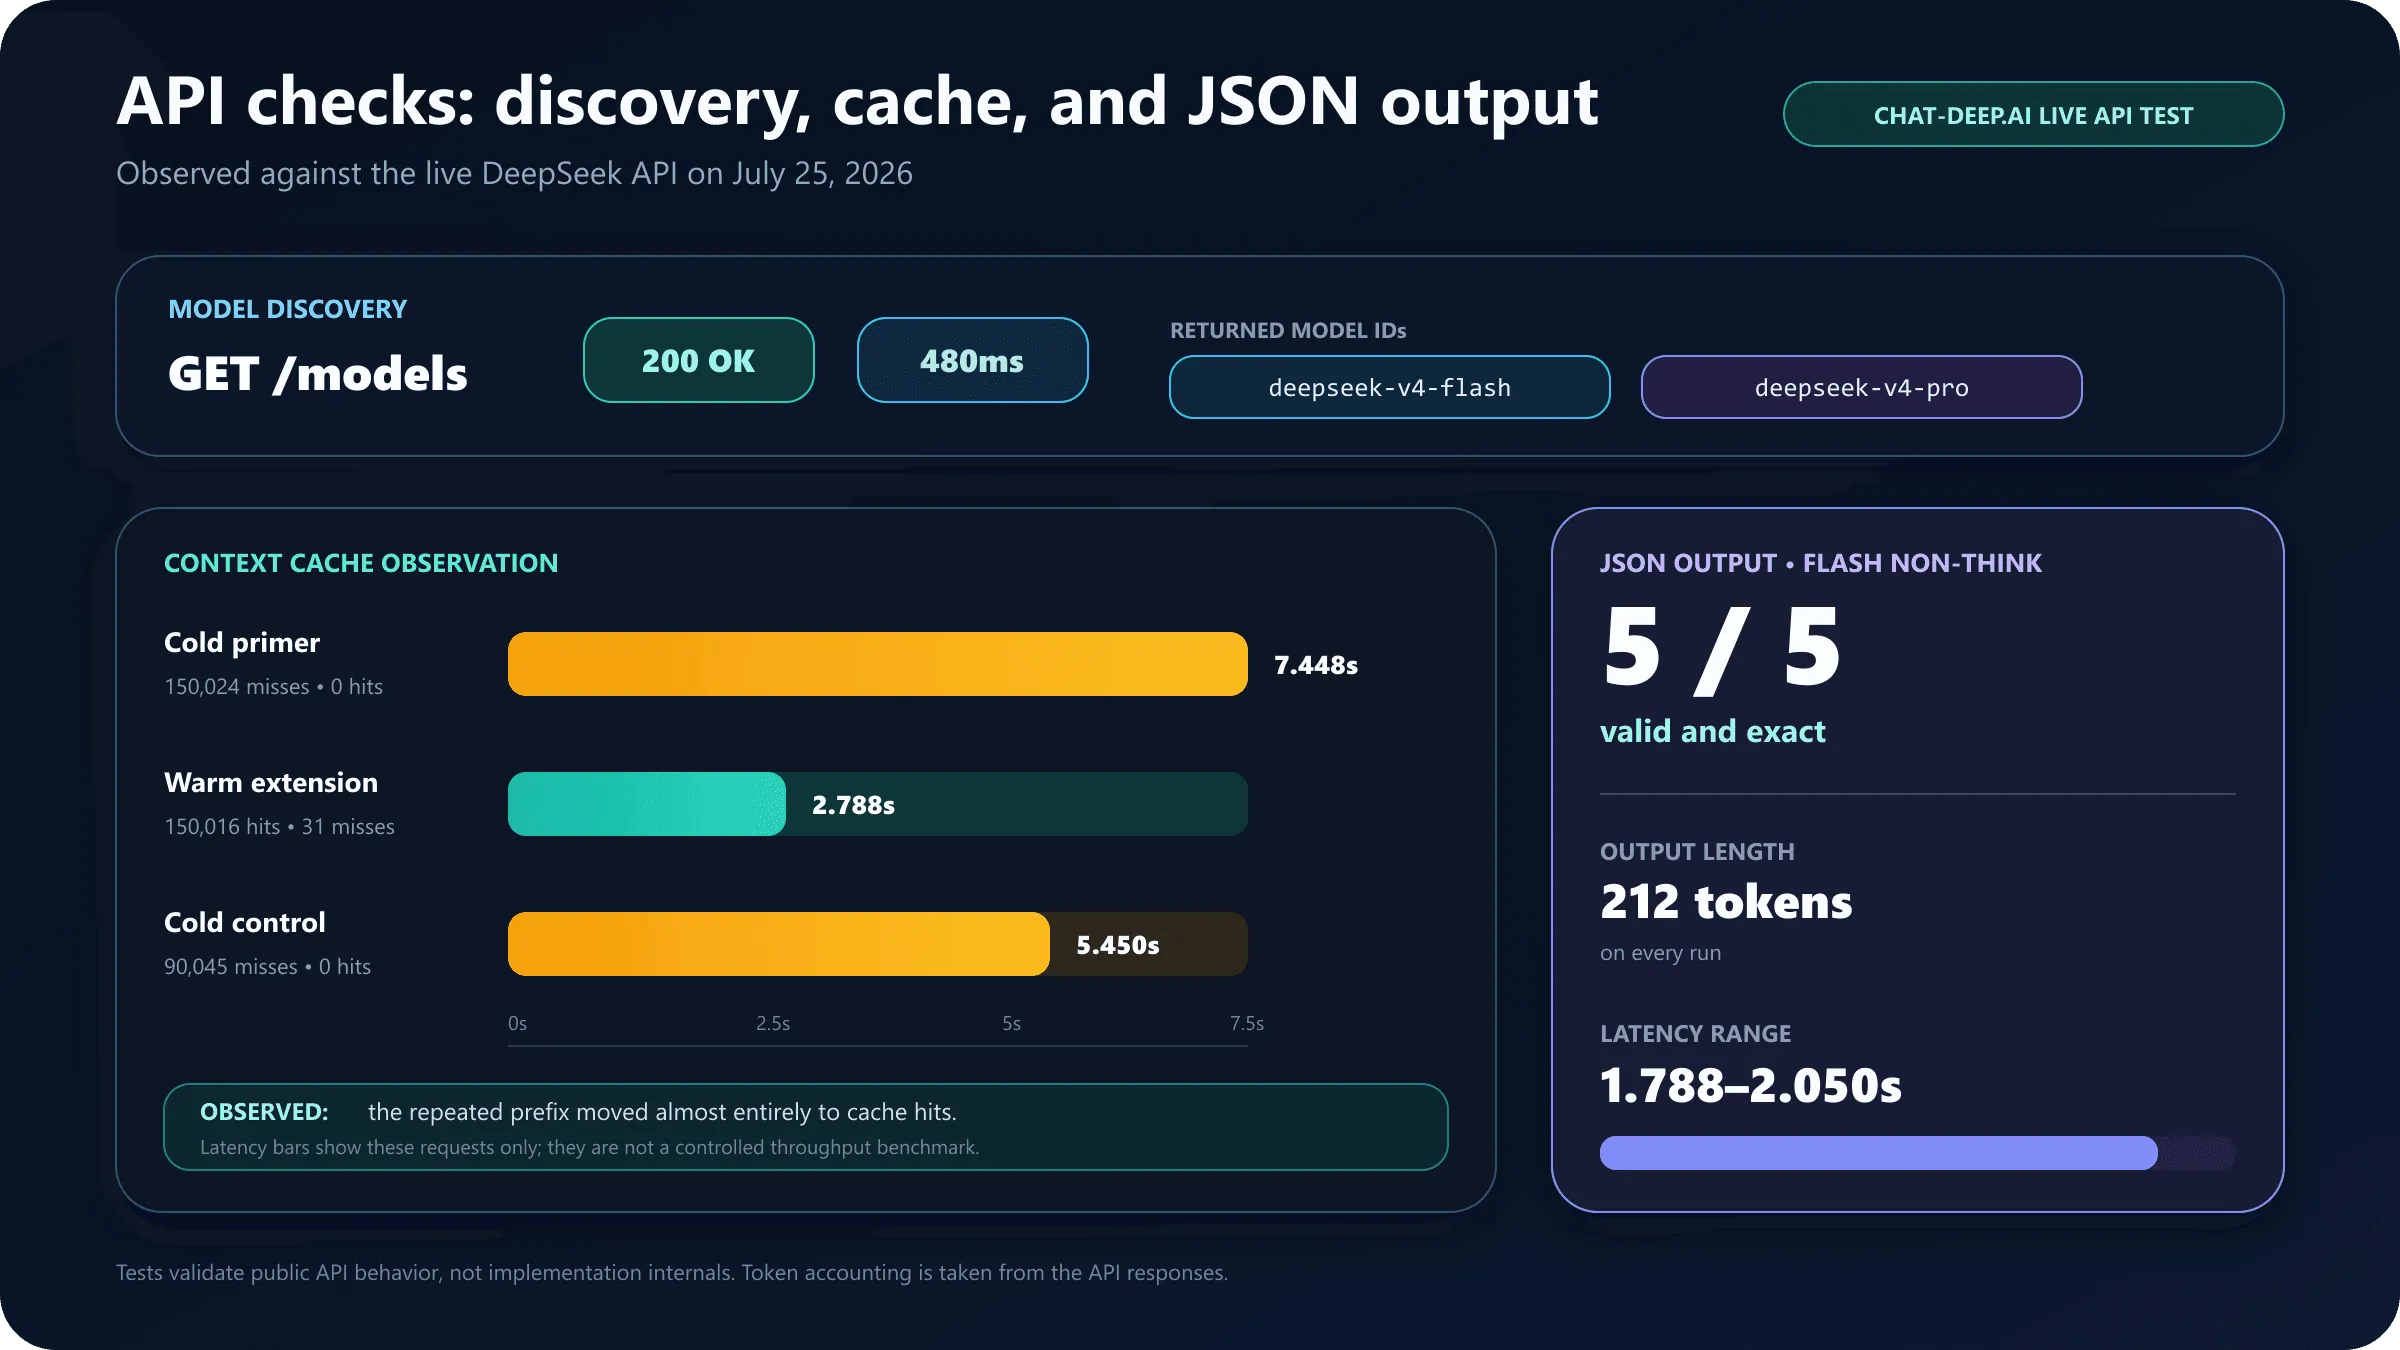Click the Cold control orange latency bar

(x=778, y=944)
